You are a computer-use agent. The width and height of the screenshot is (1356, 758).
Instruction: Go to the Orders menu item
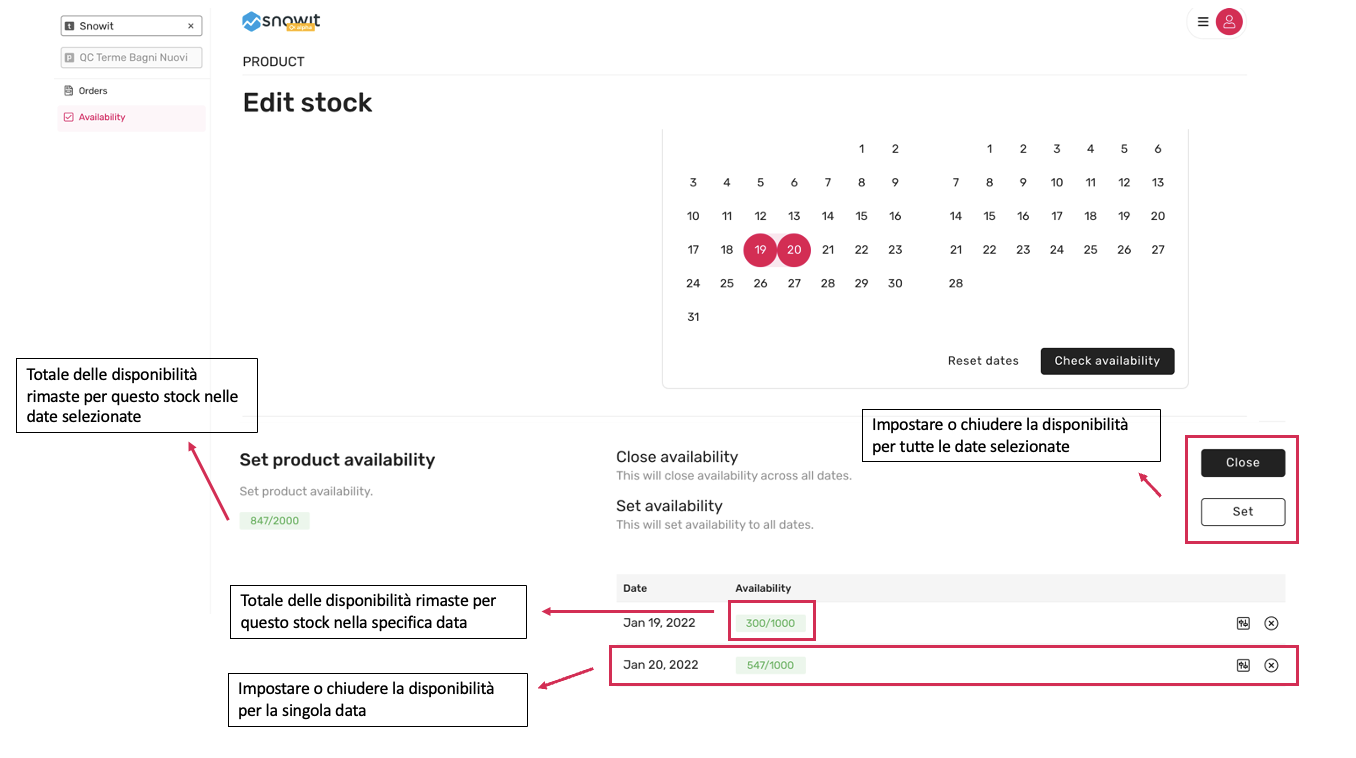(x=93, y=91)
